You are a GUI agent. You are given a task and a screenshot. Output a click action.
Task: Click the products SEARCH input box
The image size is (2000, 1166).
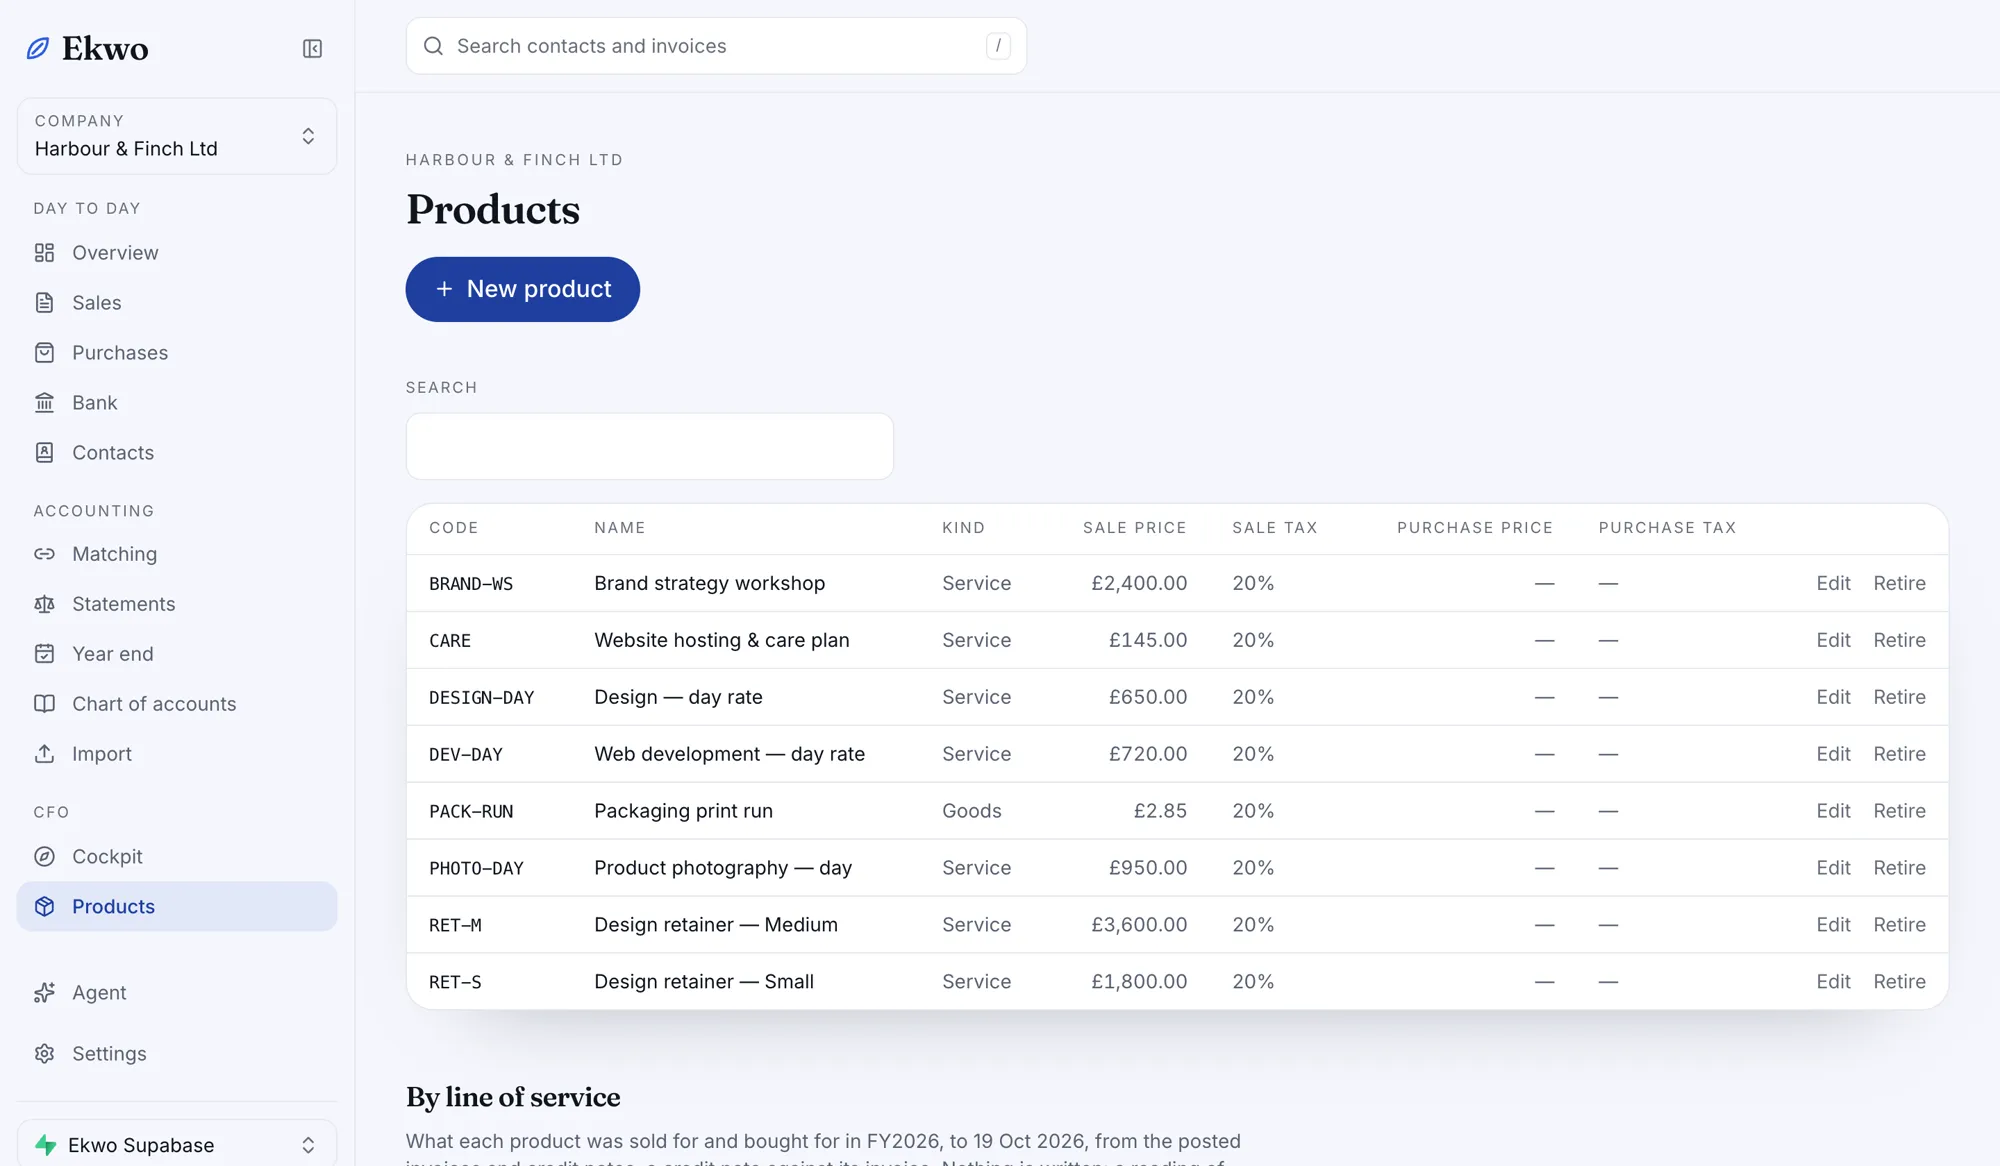point(650,446)
